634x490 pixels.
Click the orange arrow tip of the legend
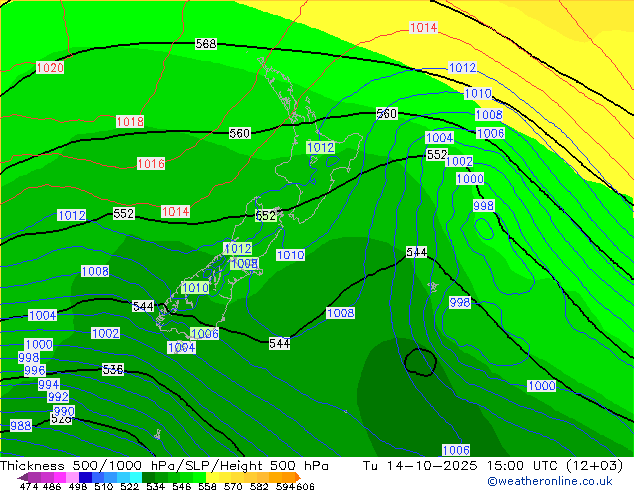pos(298,477)
